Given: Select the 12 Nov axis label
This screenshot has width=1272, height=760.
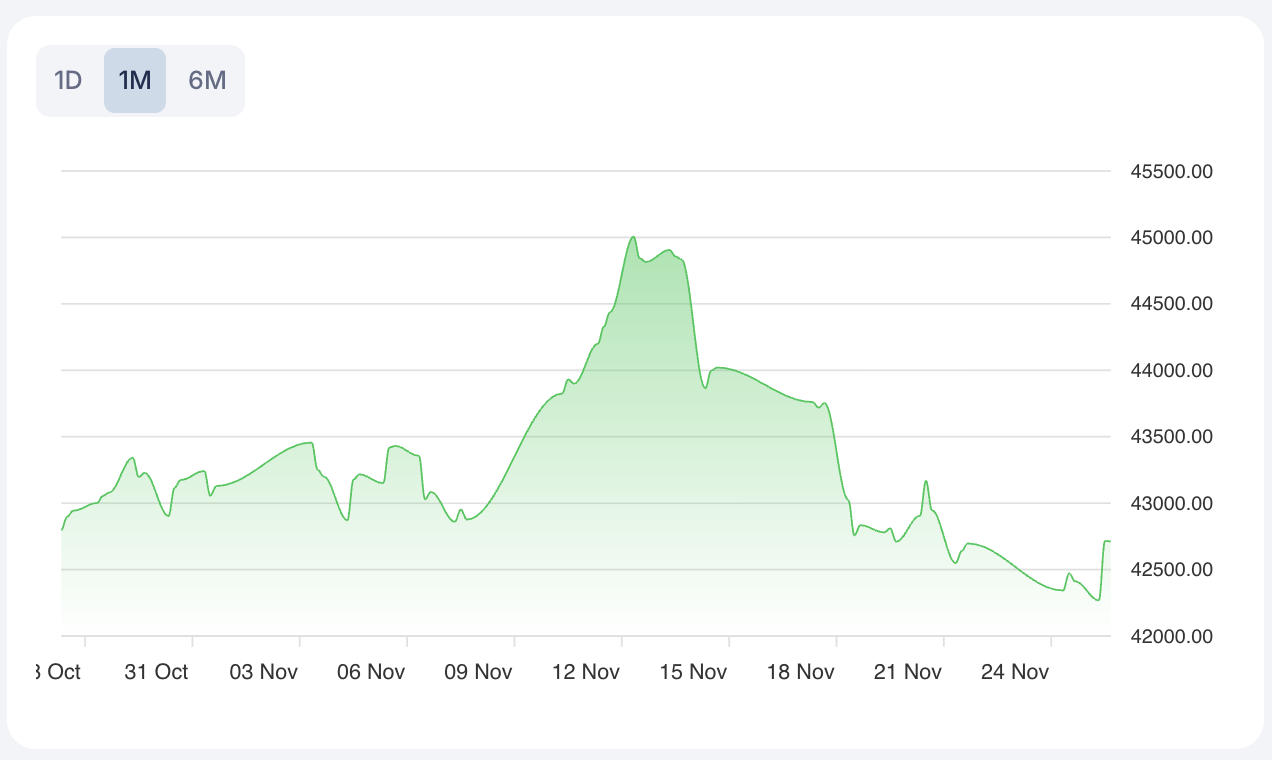Looking at the screenshot, I should tap(586, 672).
